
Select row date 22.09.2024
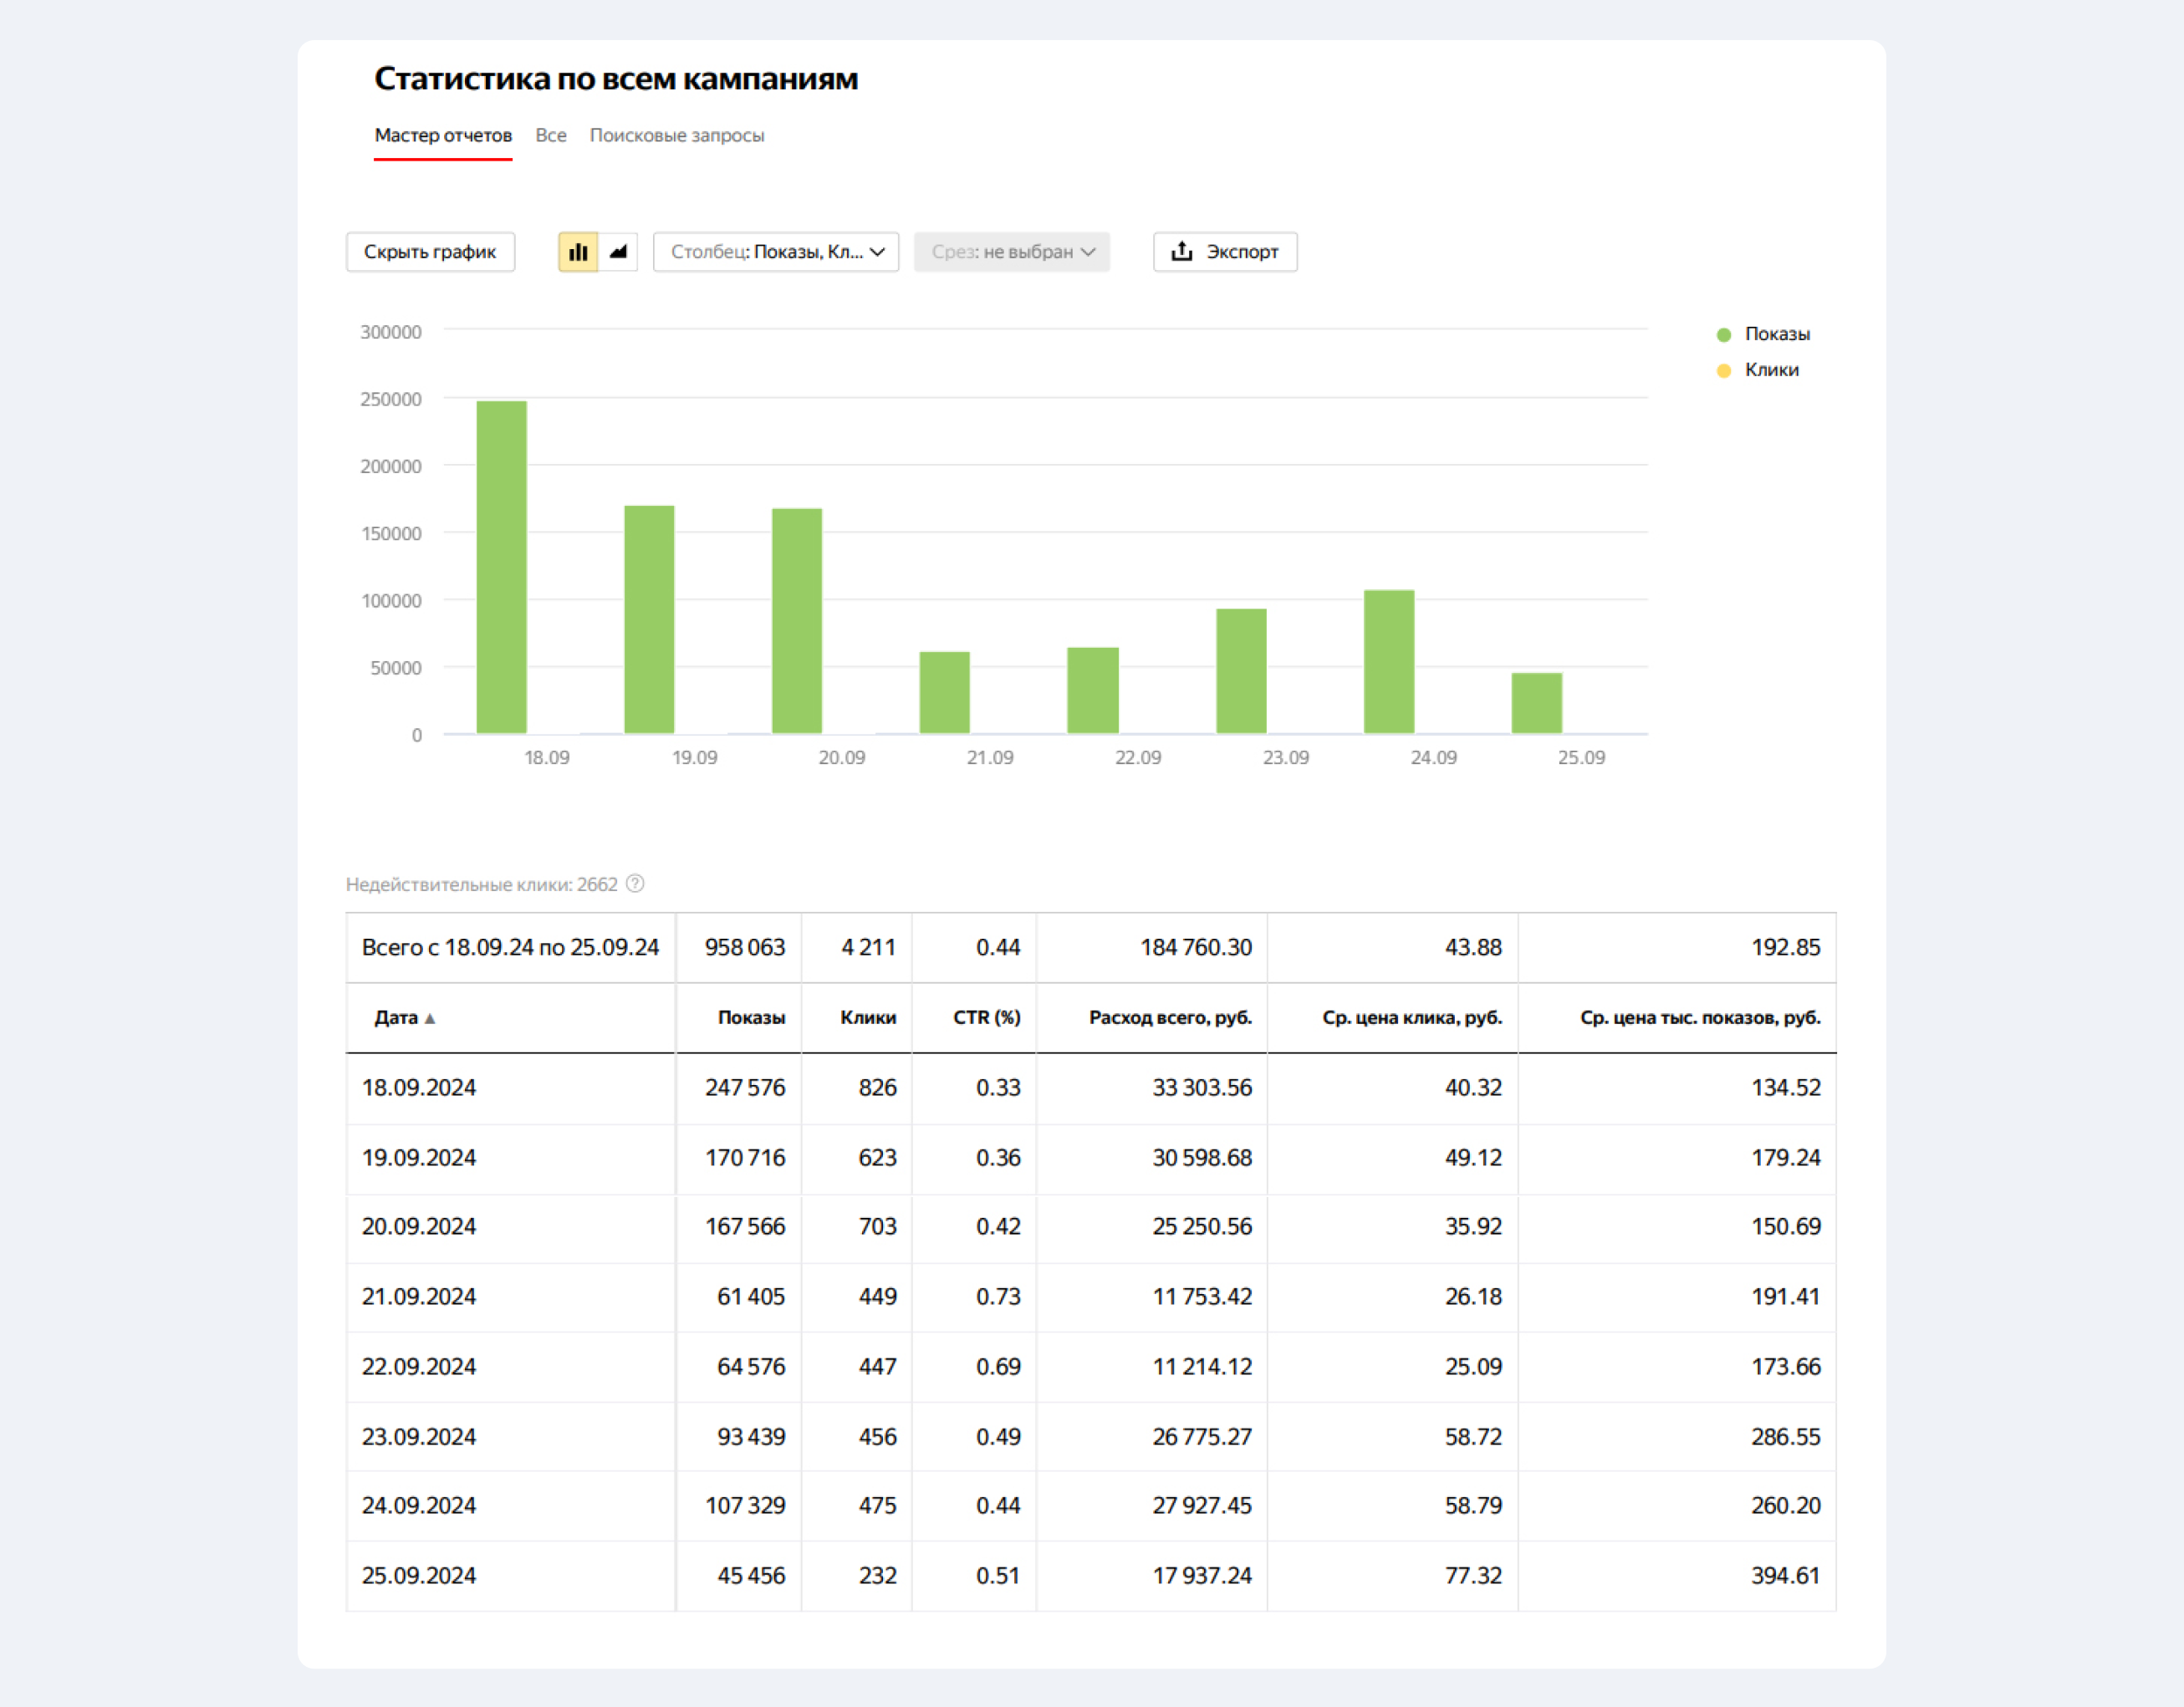(419, 1367)
